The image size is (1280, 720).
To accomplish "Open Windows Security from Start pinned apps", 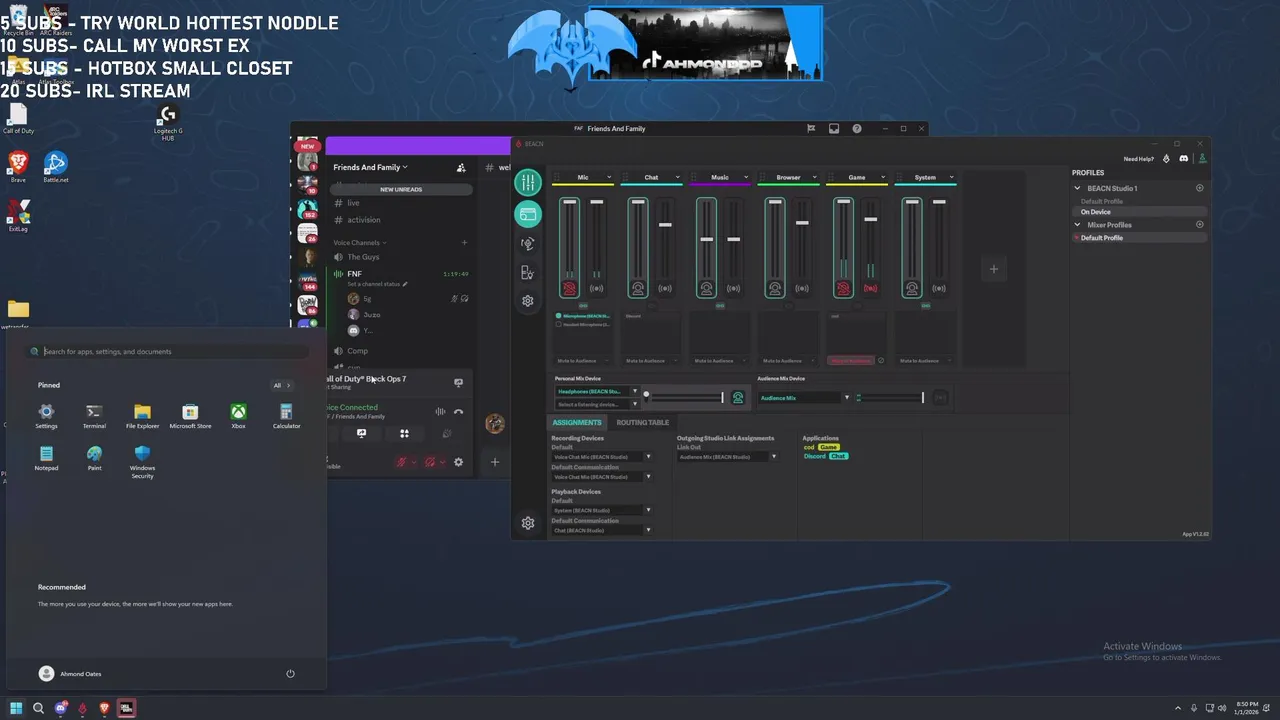I will (x=142, y=462).
